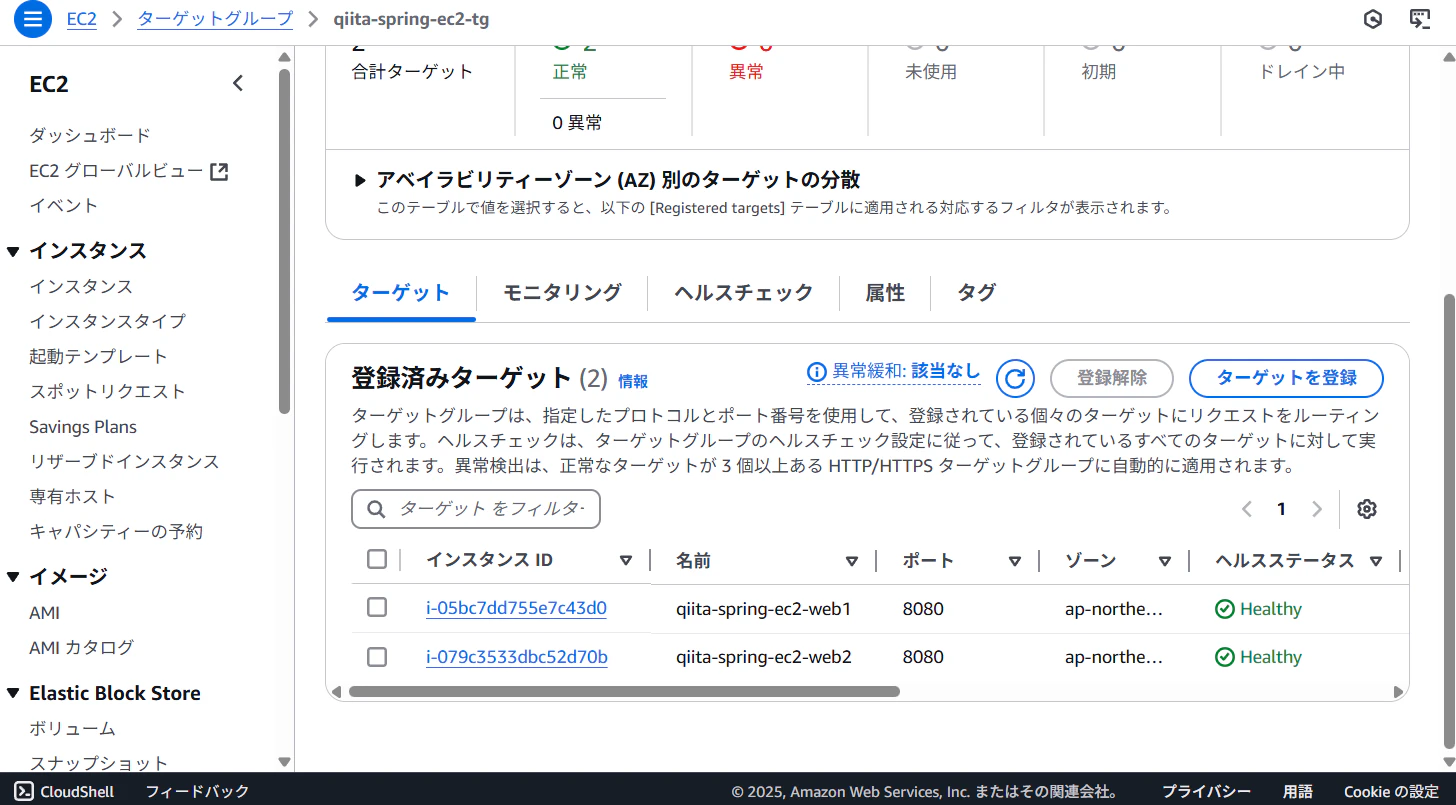Sort by ヘルスステータス column arrow

1376,561
